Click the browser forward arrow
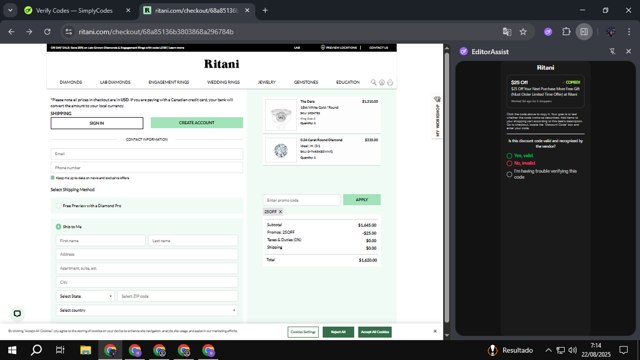The height and width of the screenshot is (360, 640). coord(29,32)
